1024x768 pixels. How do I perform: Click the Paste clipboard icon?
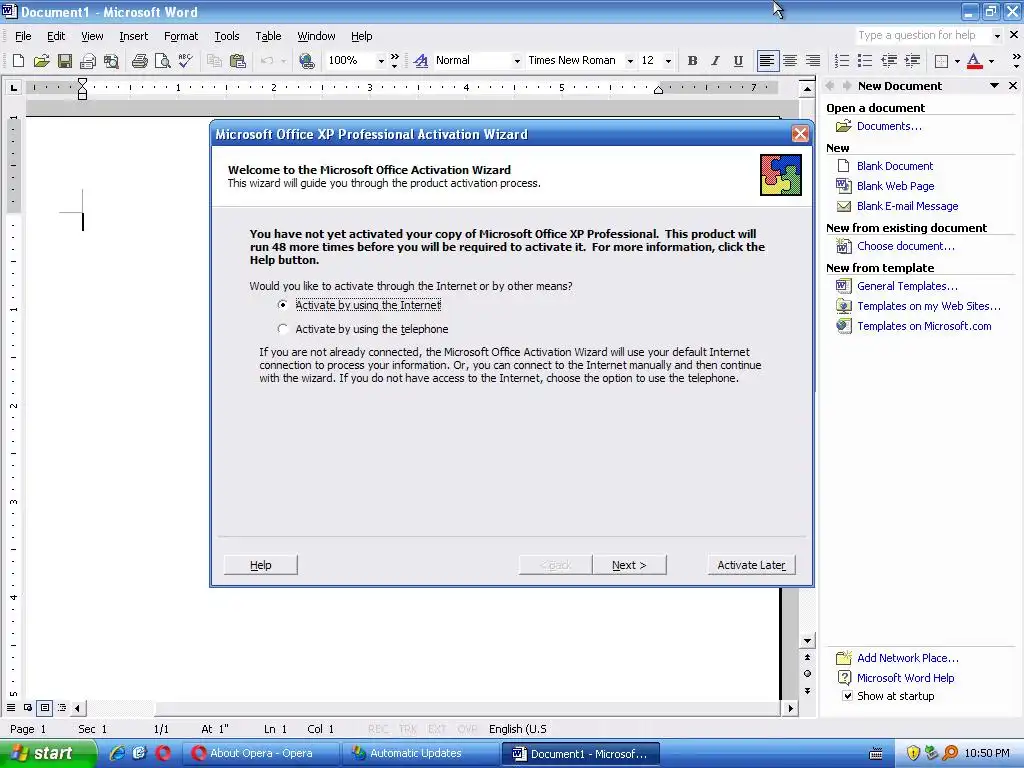[x=238, y=61]
